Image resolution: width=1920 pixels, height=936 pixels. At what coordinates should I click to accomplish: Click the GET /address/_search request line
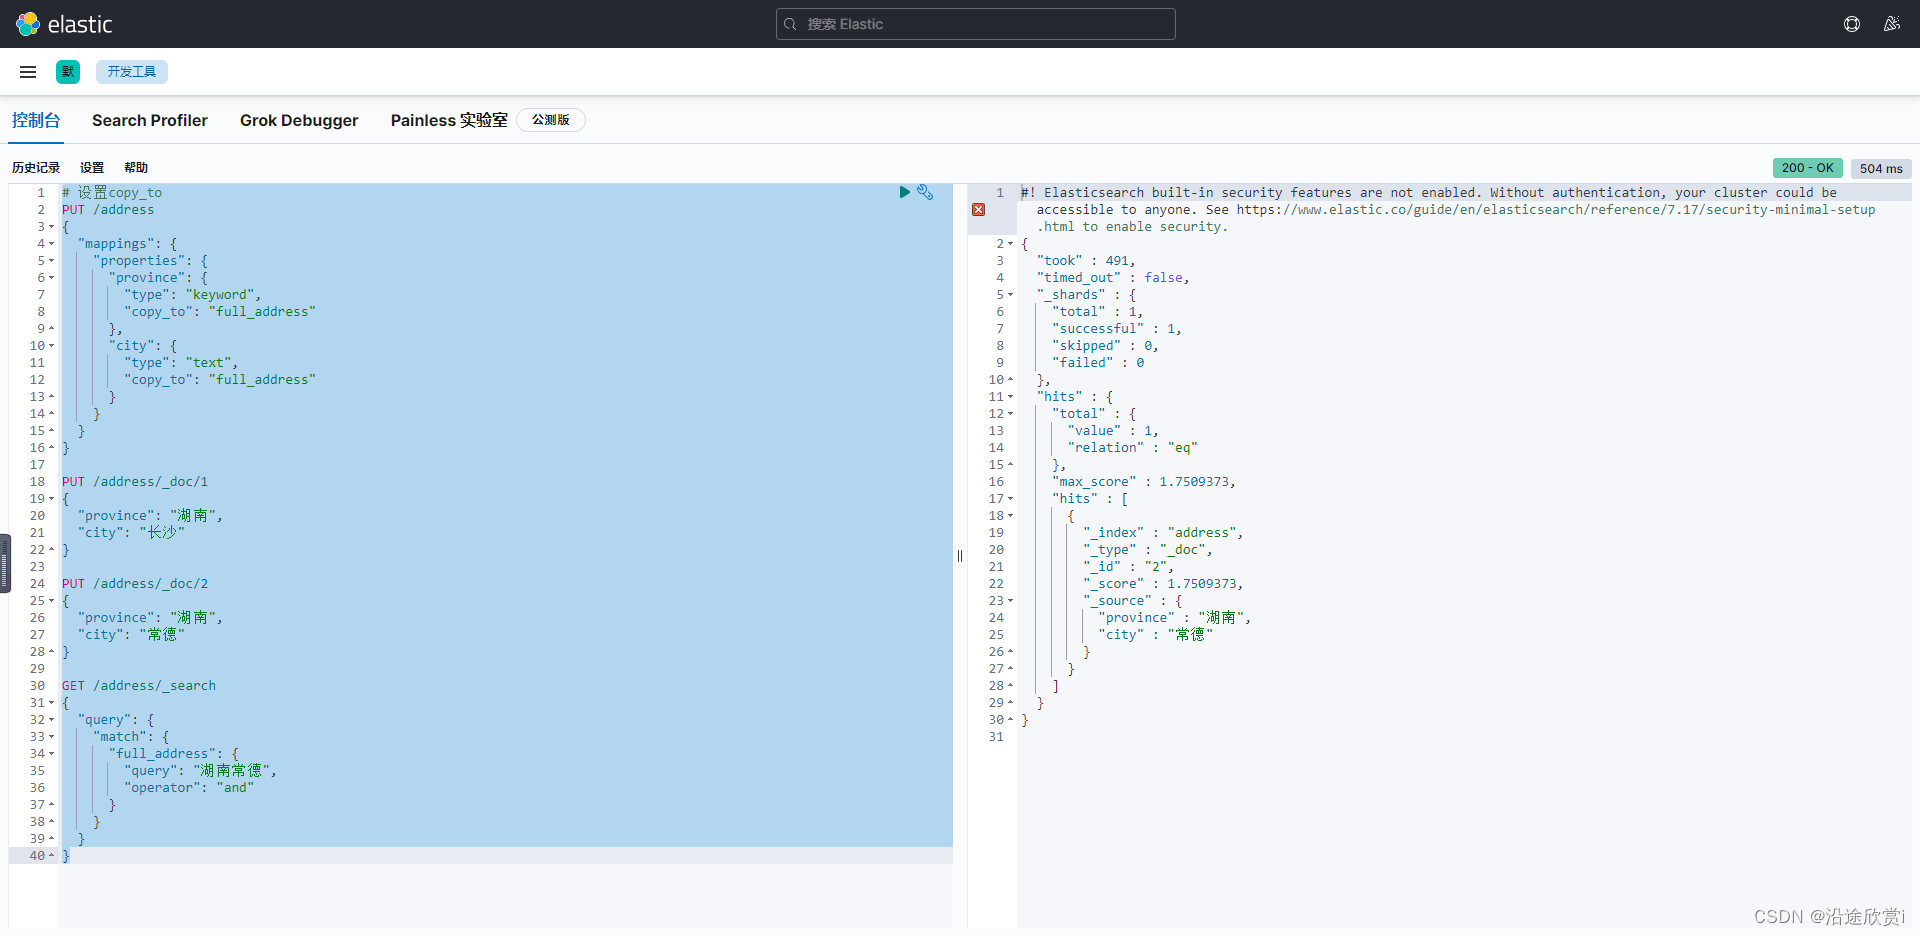coord(139,686)
